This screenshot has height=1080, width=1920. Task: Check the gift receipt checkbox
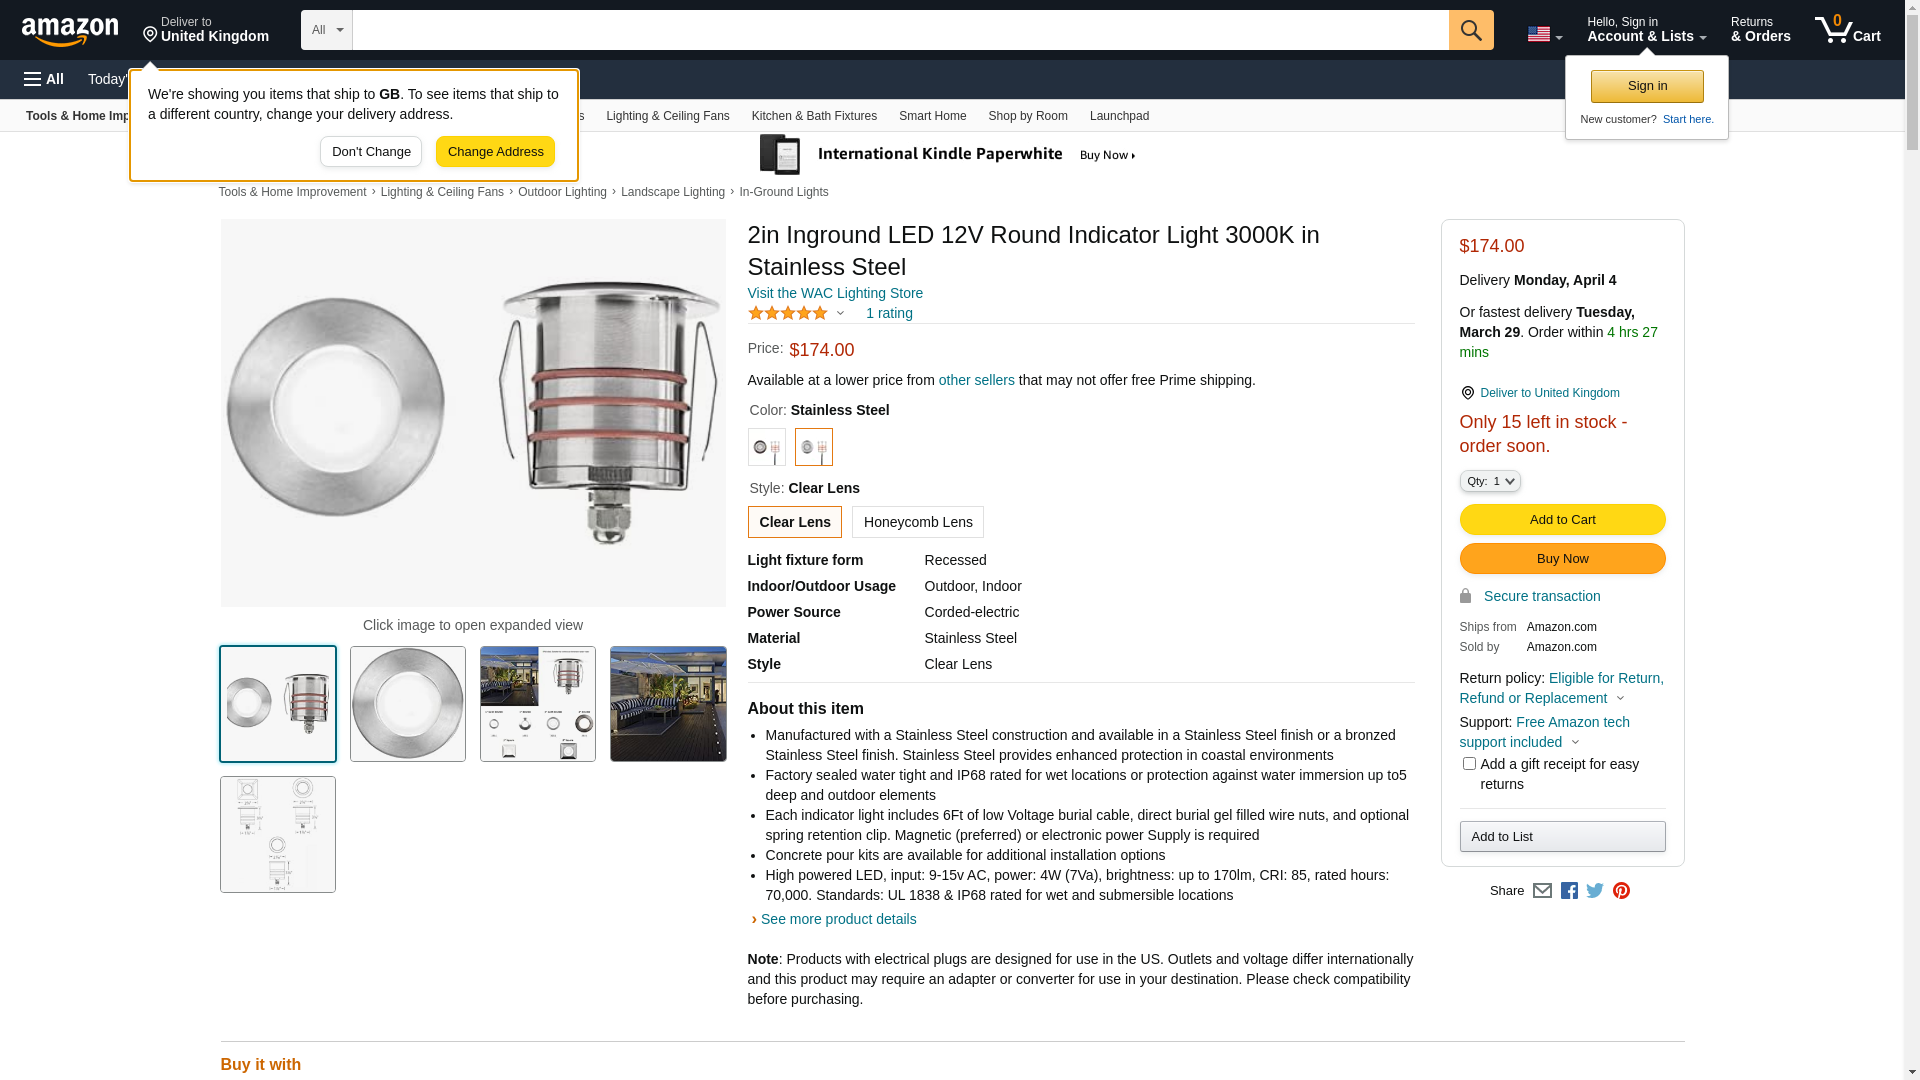(1469, 764)
